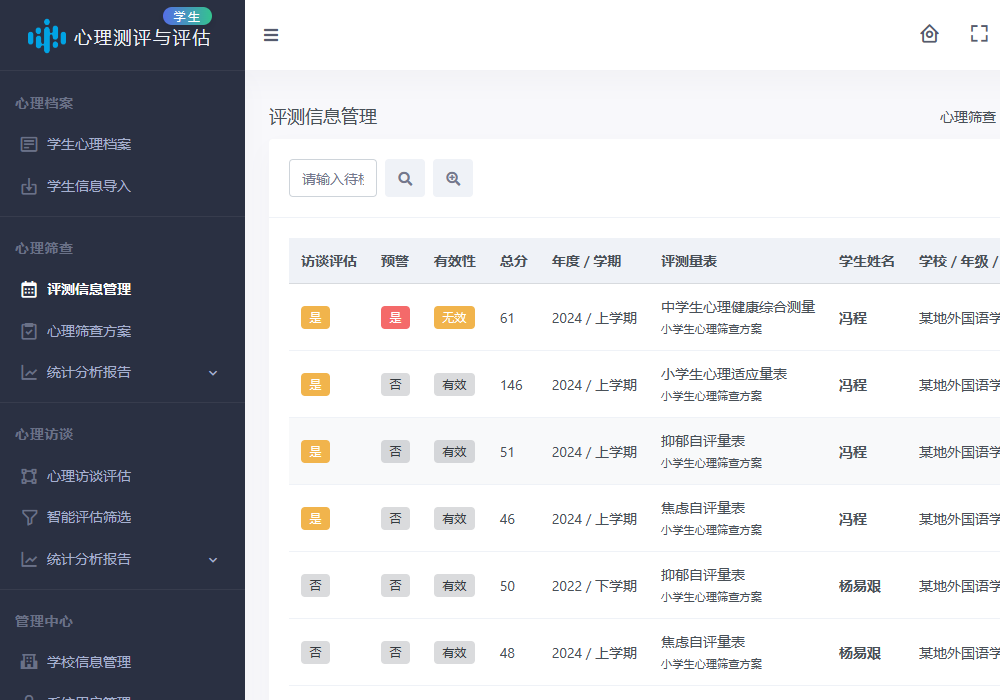The image size is (1000, 700).
Task: Click the 学生信息导入 import icon
Action: [x=29, y=187]
